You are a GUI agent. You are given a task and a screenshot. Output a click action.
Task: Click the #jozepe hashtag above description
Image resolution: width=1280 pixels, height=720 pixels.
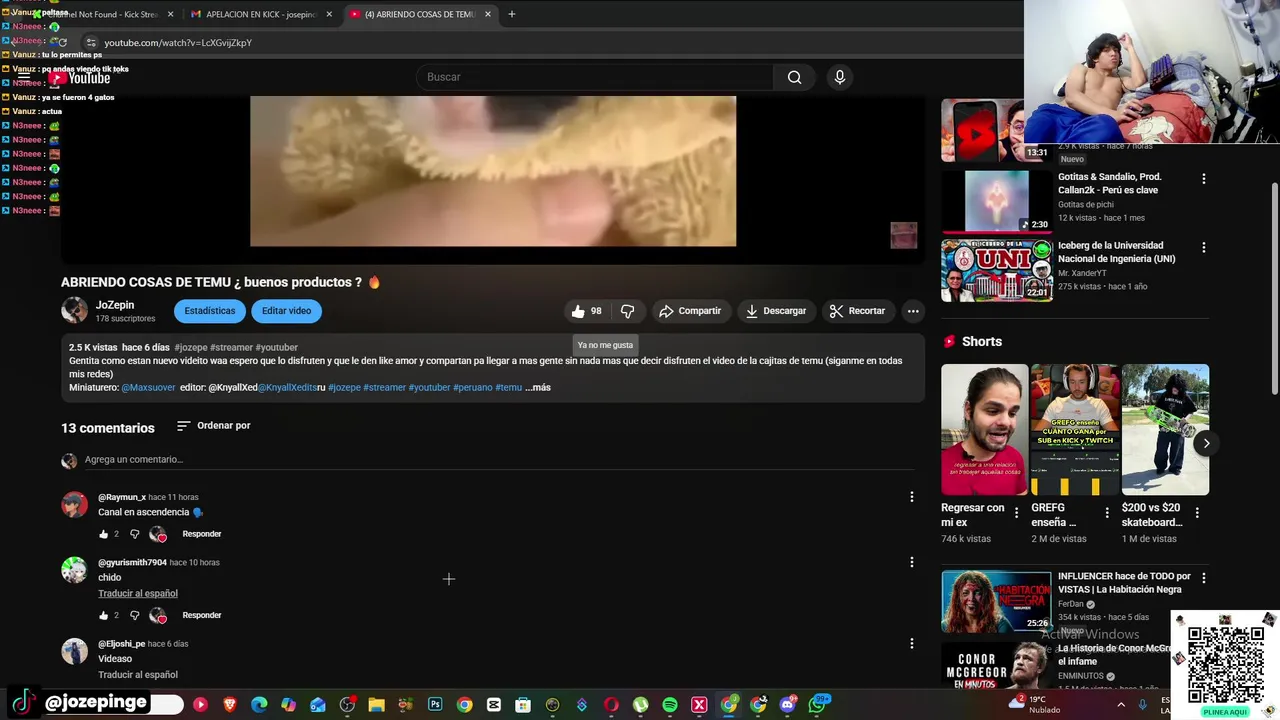[191, 347]
